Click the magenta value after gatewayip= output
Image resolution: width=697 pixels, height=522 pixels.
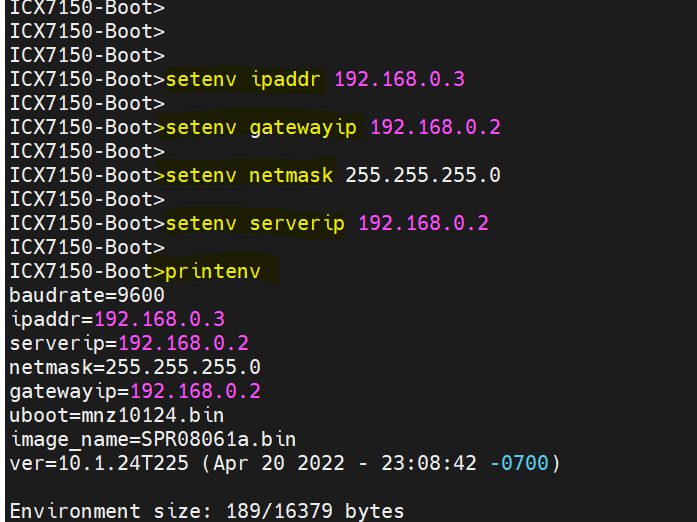[x=195, y=391]
